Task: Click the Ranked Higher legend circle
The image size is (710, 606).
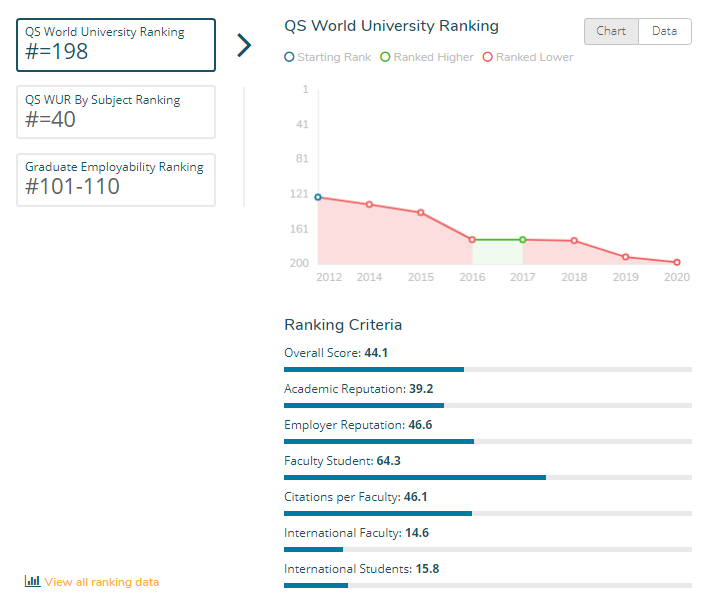Action: 385,57
